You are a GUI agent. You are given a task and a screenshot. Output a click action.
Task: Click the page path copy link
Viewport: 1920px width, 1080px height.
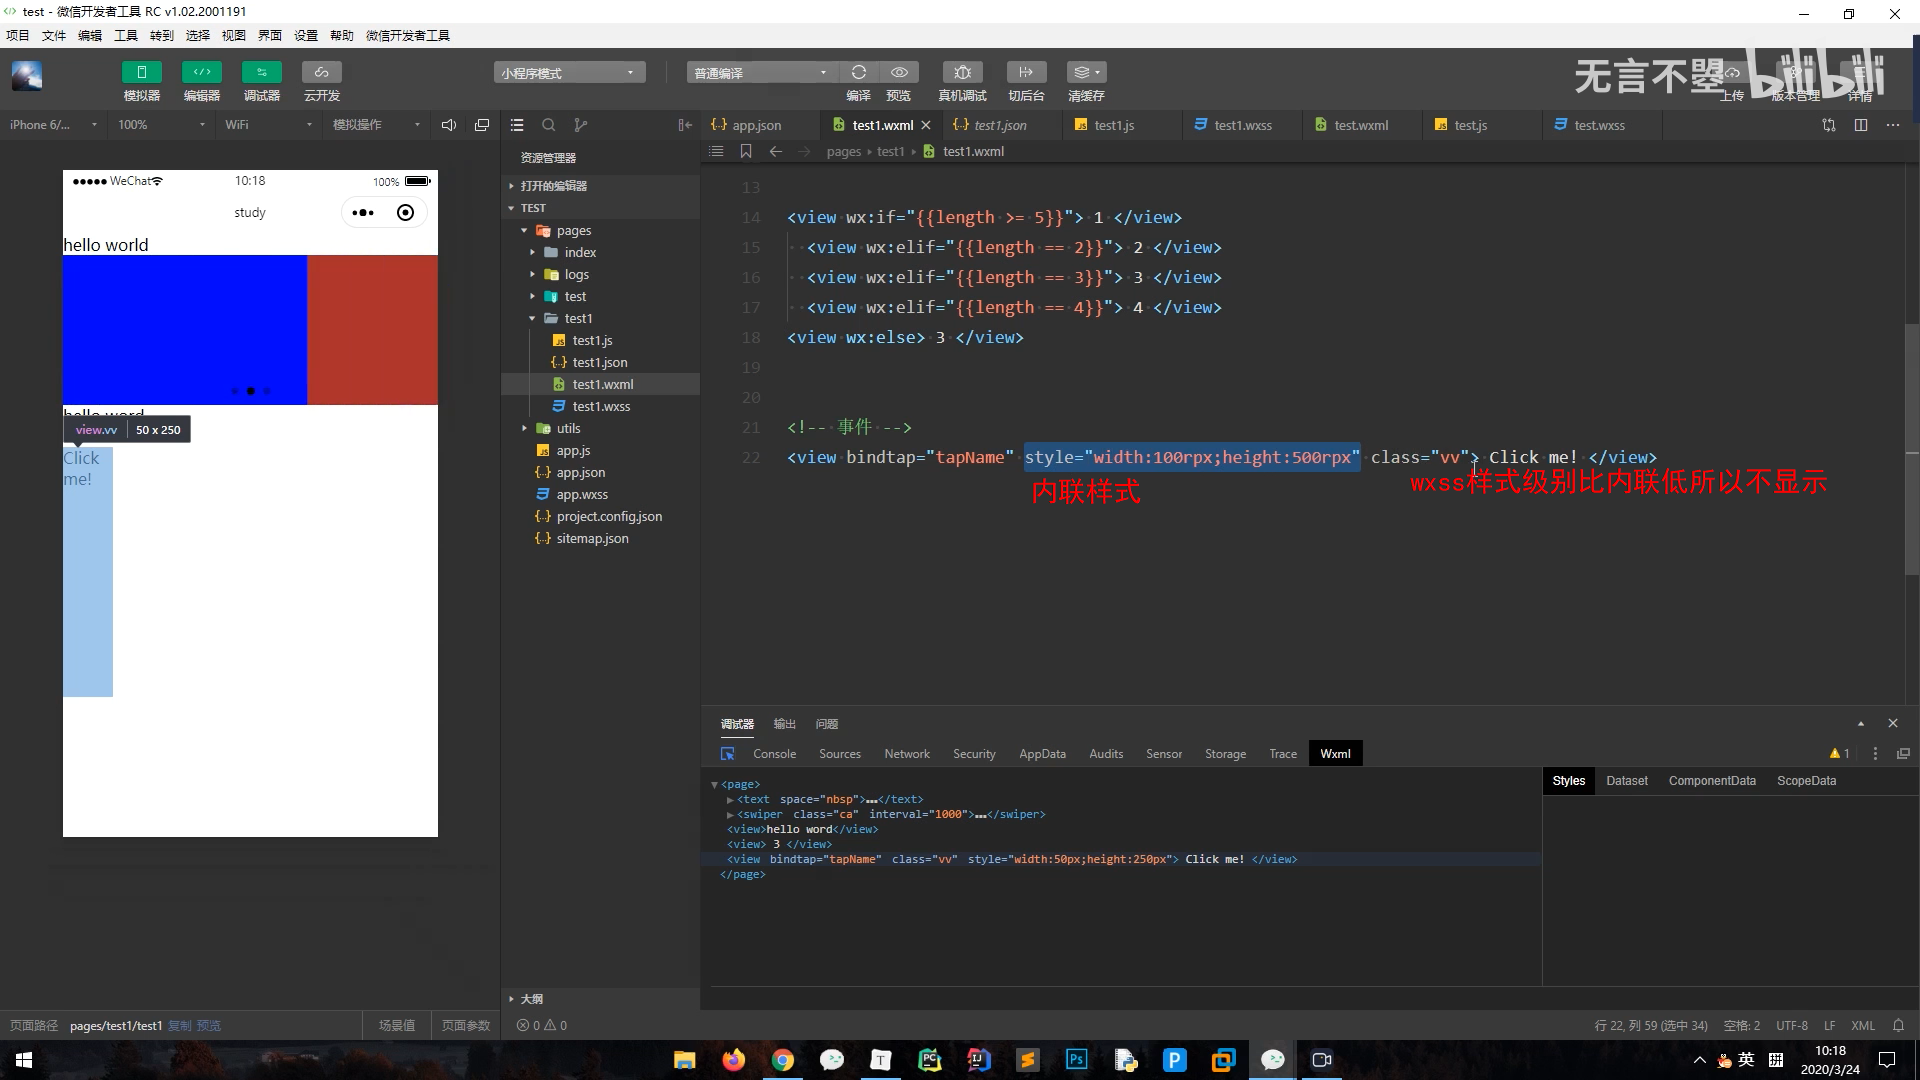point(179,1025)
